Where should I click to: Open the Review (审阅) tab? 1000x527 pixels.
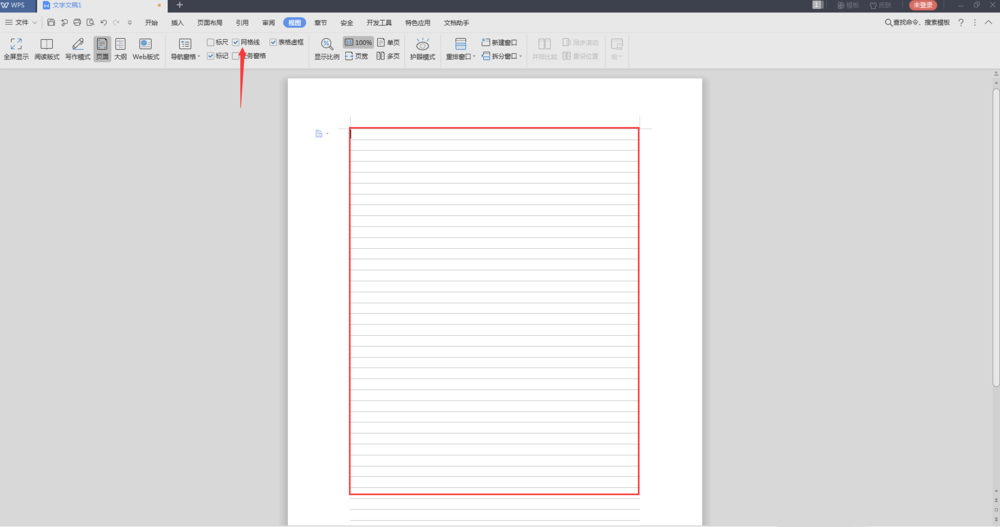point(268,22)
